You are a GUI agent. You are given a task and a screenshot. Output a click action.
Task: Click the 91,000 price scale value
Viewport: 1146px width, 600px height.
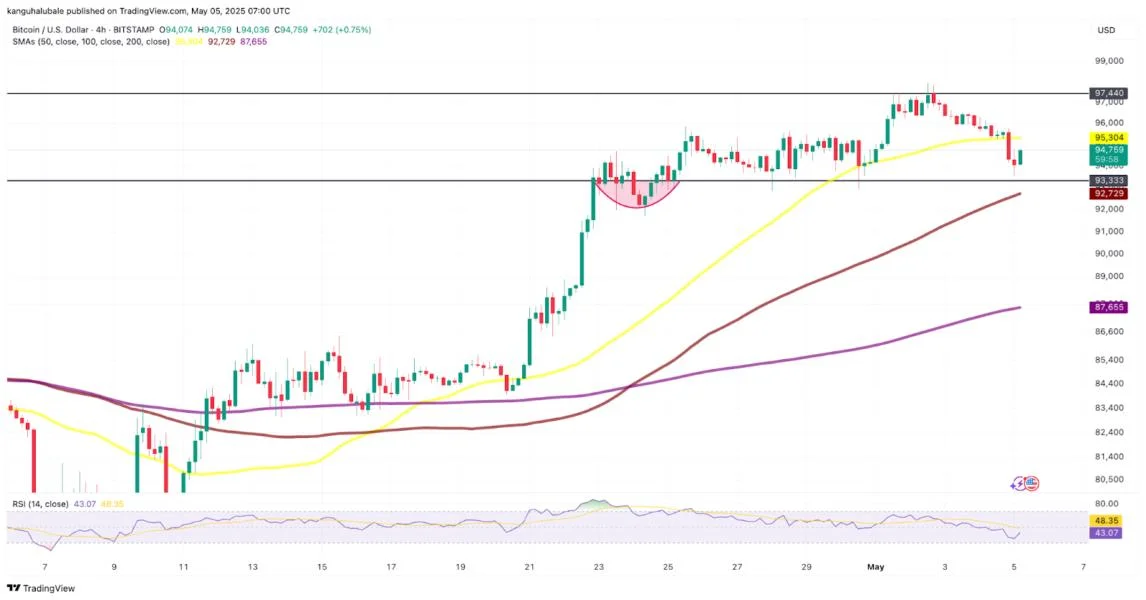coord(1109,231)
